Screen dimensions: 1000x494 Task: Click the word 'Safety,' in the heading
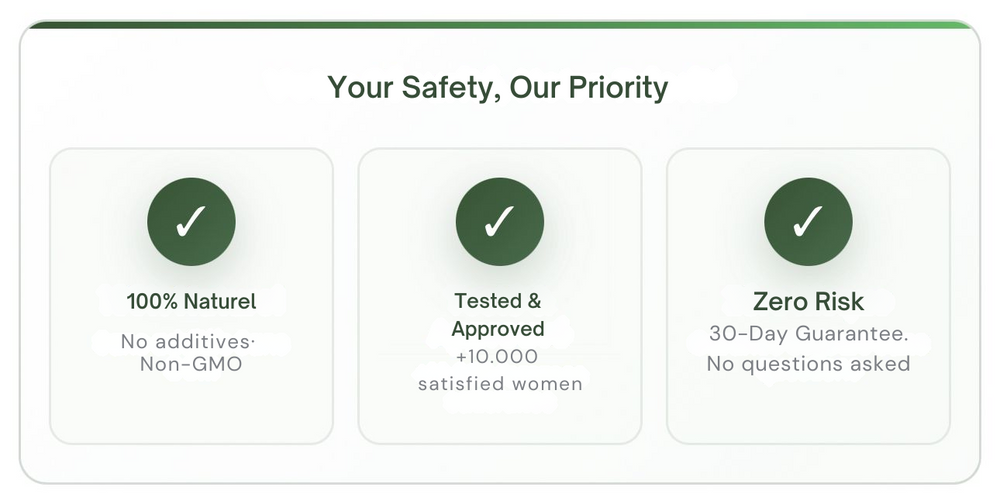450,87
